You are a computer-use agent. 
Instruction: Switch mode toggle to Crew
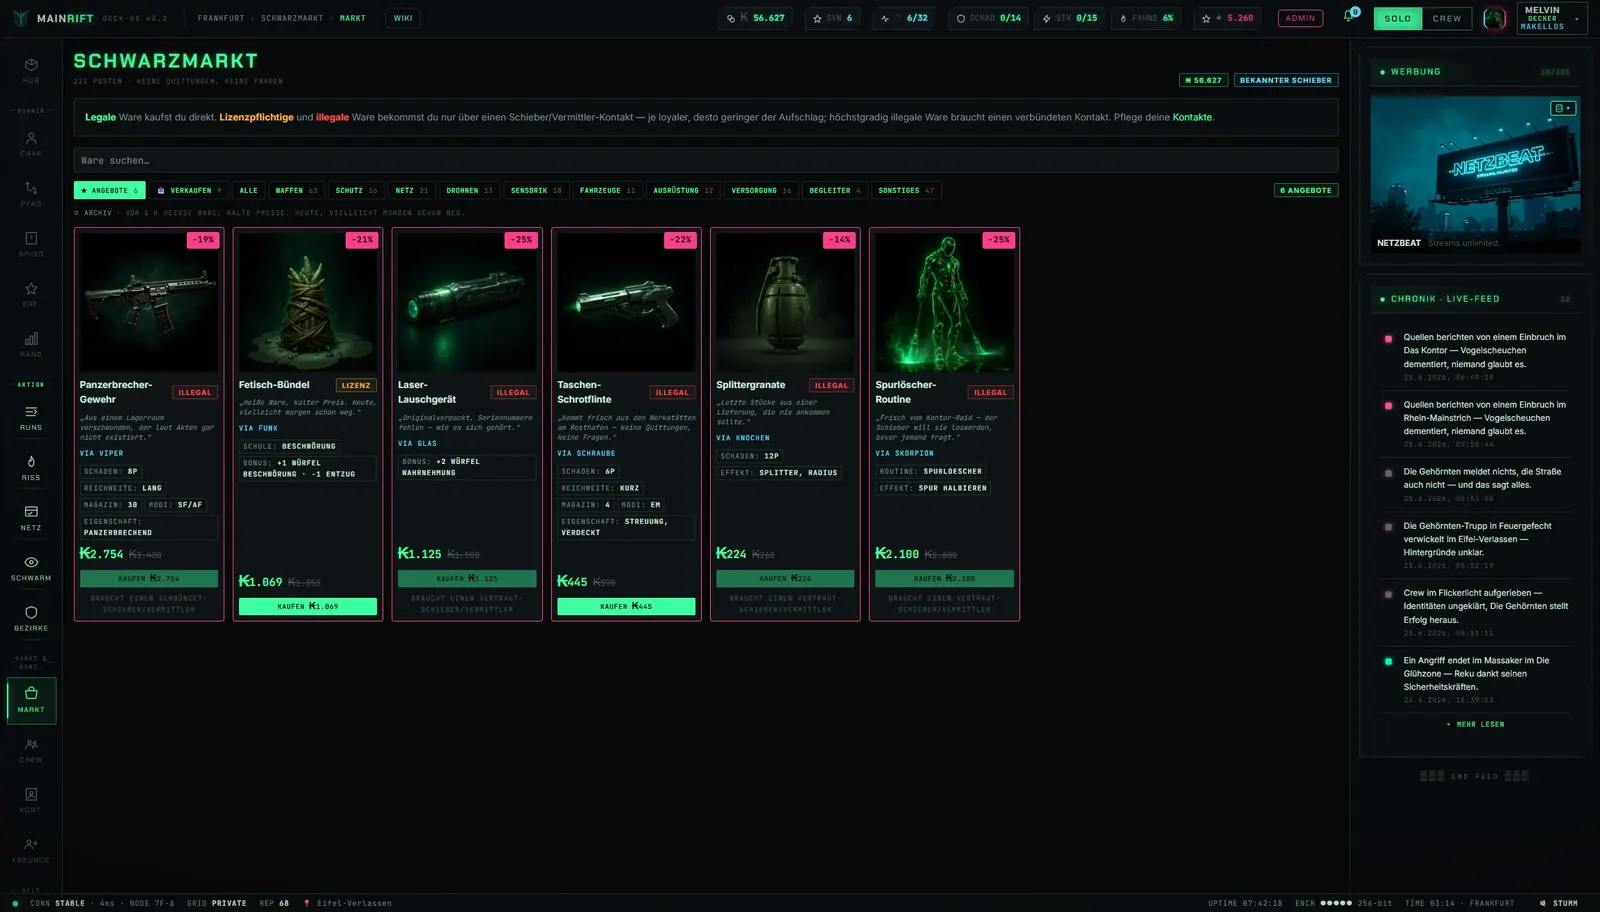click(1447, 18)
